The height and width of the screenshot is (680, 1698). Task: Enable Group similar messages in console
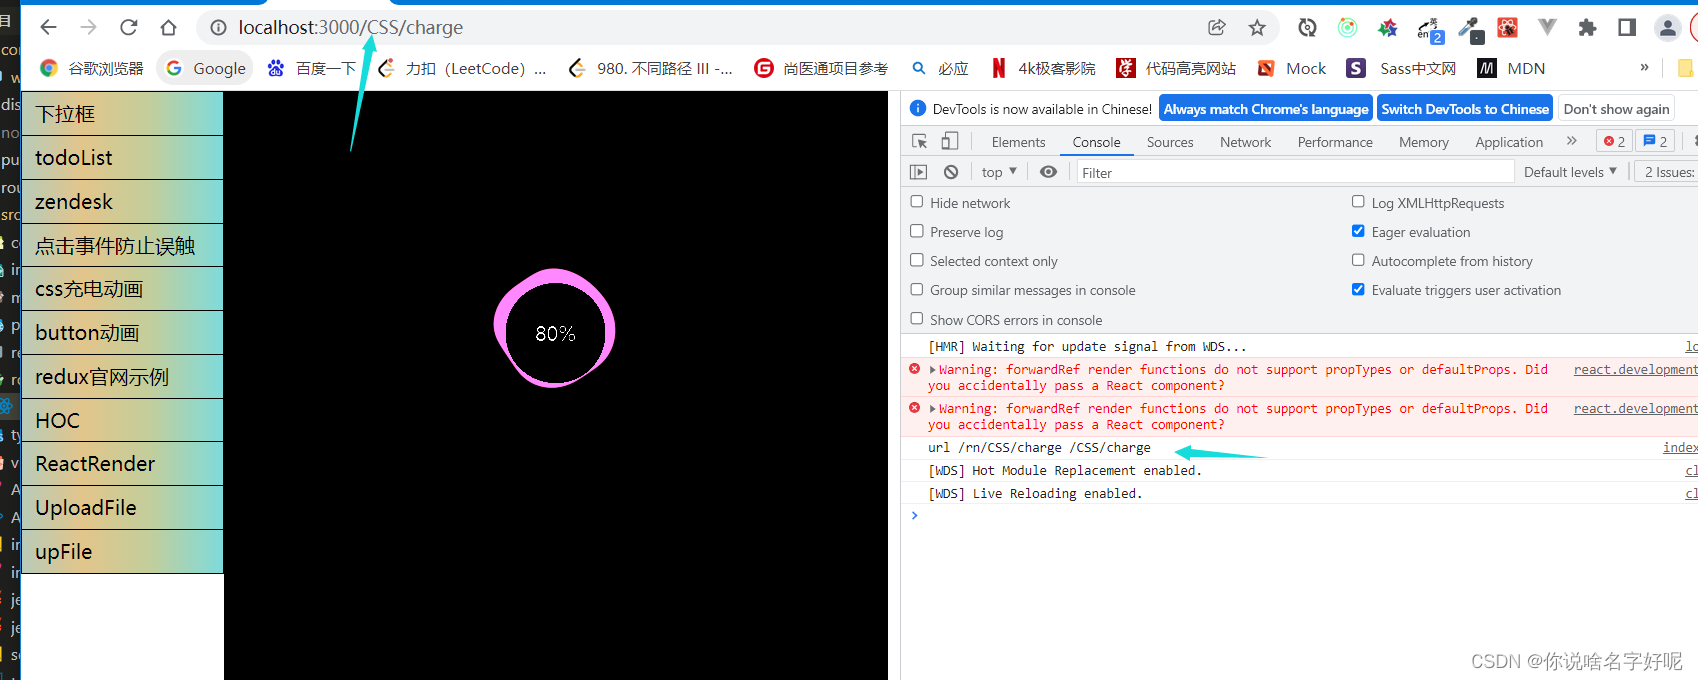[917, 289]
